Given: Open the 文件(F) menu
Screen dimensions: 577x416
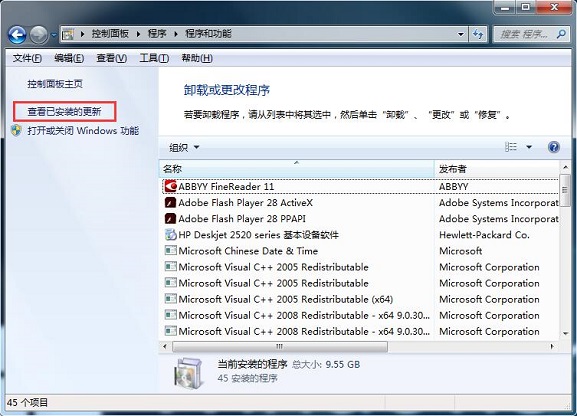Looking at the screenshot, I should [27, 58].
